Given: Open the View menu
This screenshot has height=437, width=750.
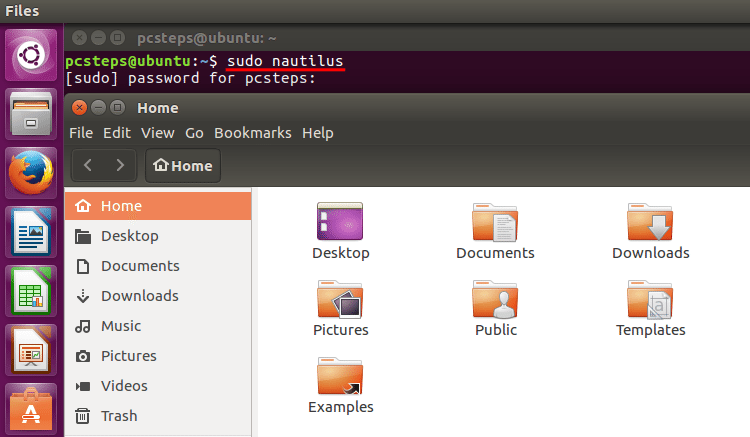Looking at the screenshot, I should (x=157, y=133).
